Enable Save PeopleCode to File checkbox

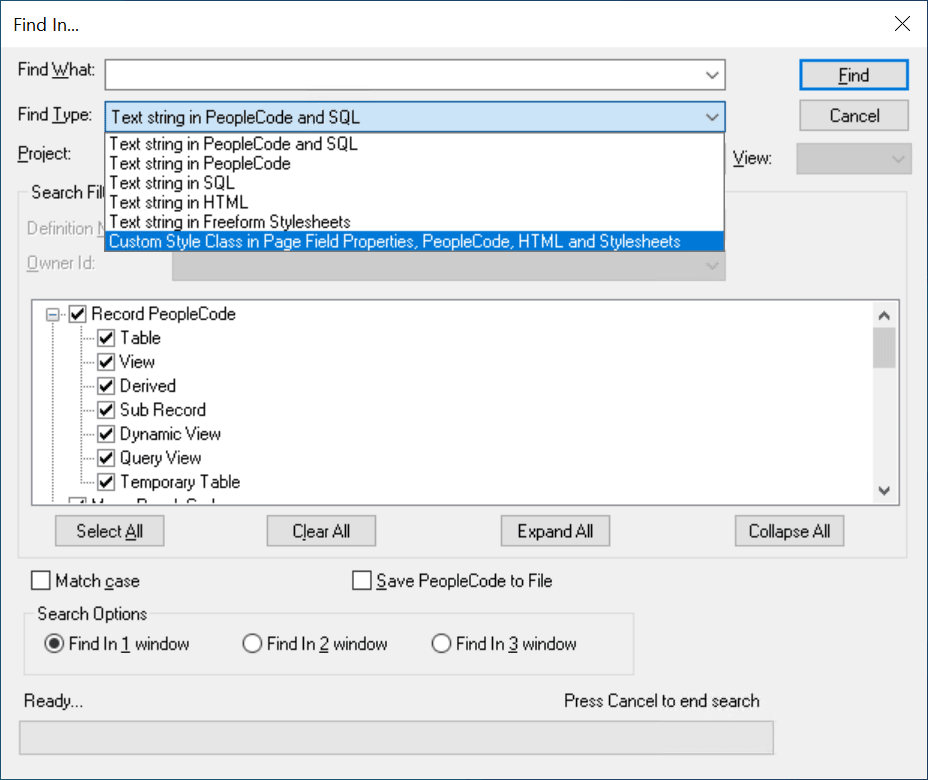(x=362, y=581)
